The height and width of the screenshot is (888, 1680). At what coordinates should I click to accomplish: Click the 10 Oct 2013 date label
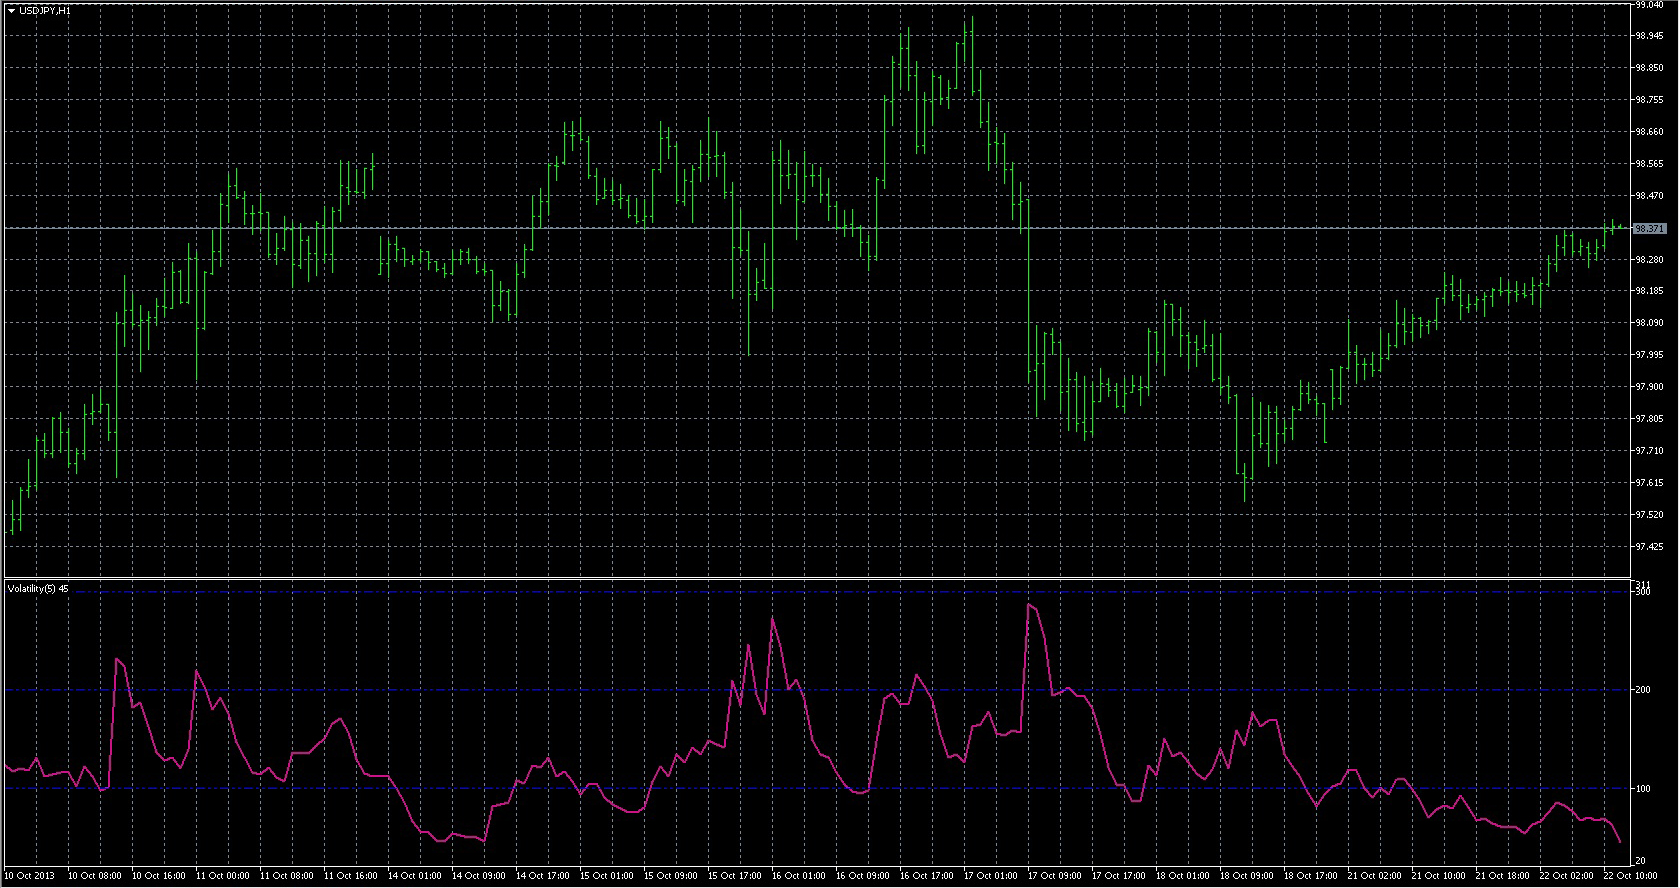[31, 876]
